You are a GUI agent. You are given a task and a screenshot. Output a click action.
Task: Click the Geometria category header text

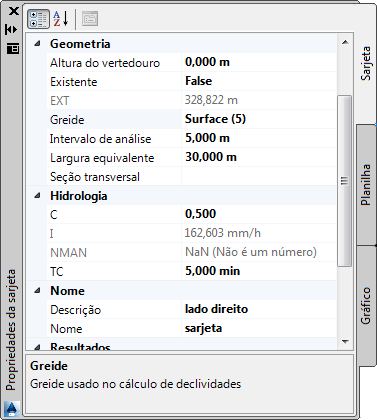click(80, 44)
